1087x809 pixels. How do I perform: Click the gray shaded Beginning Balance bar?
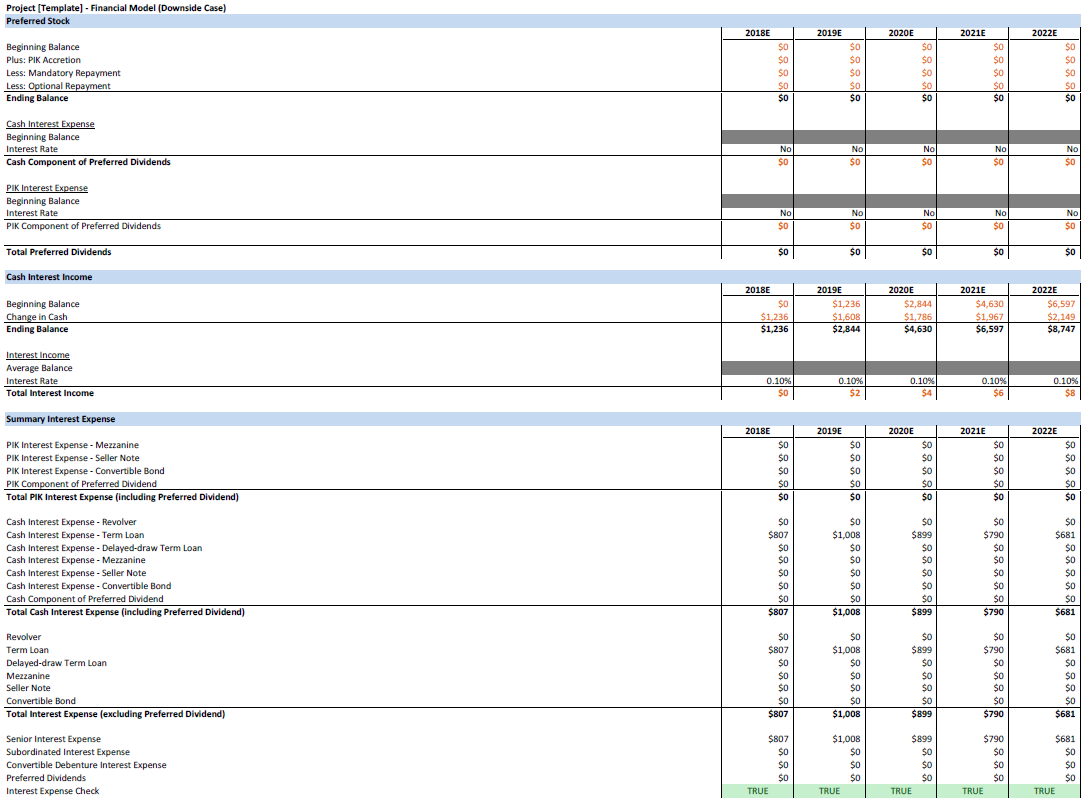pos(900,136)
